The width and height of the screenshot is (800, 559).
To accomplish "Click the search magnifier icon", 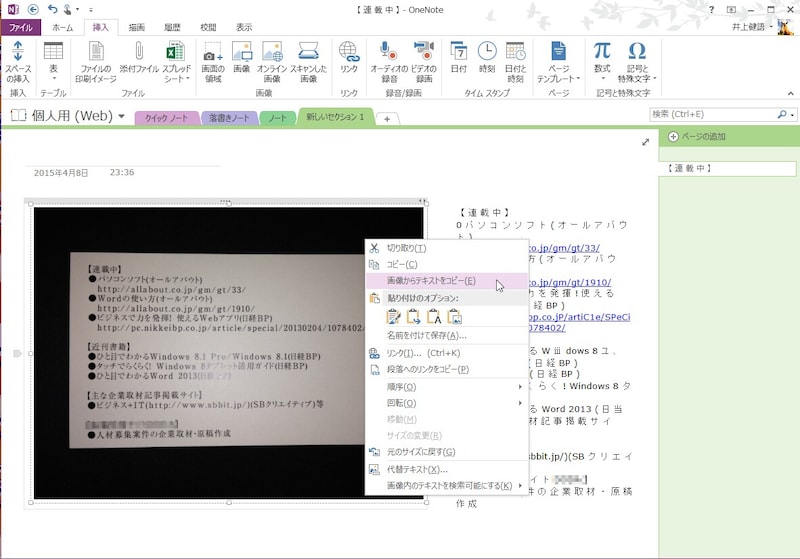I will (x=782, y=114).
